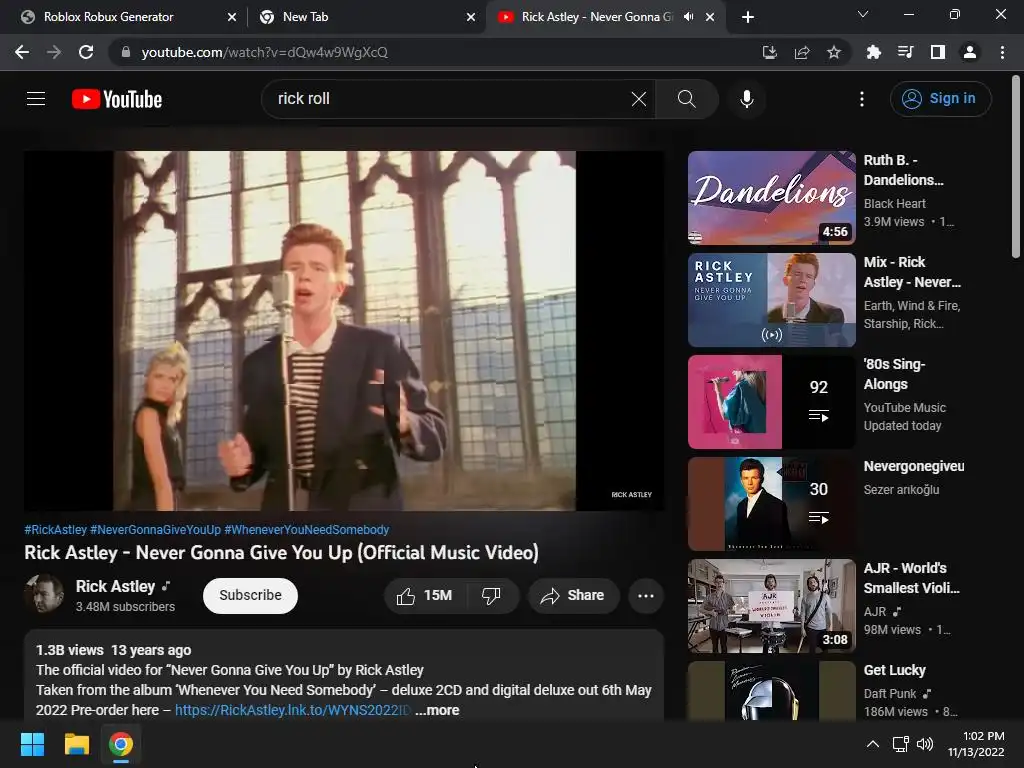Close the New Tab tab
The width and height of the screenshot is (1024, 768).
pyautogui.click(x=471, y=18)
